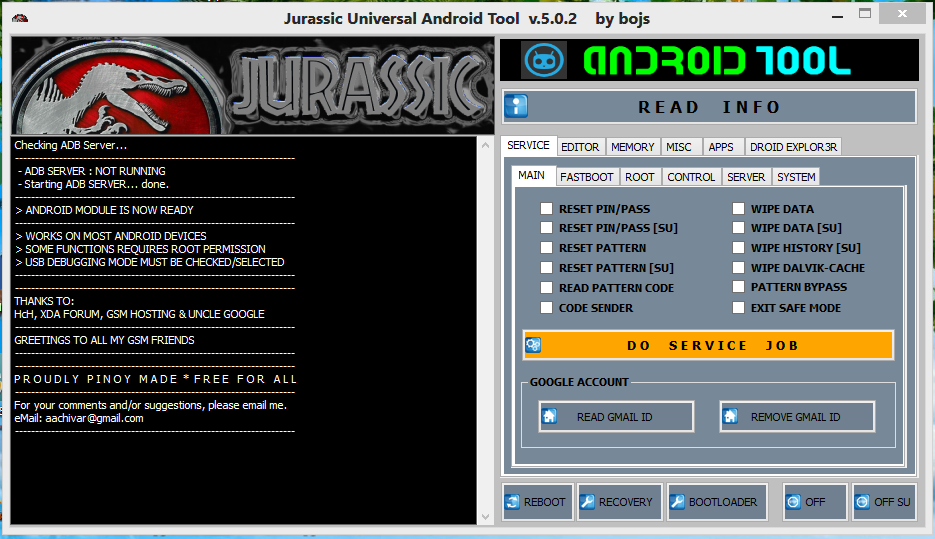Image resolution: width=935 pixels, height=539 pixels.
Task: Click READ GMAIL ID button
Action: pos(616,416)
